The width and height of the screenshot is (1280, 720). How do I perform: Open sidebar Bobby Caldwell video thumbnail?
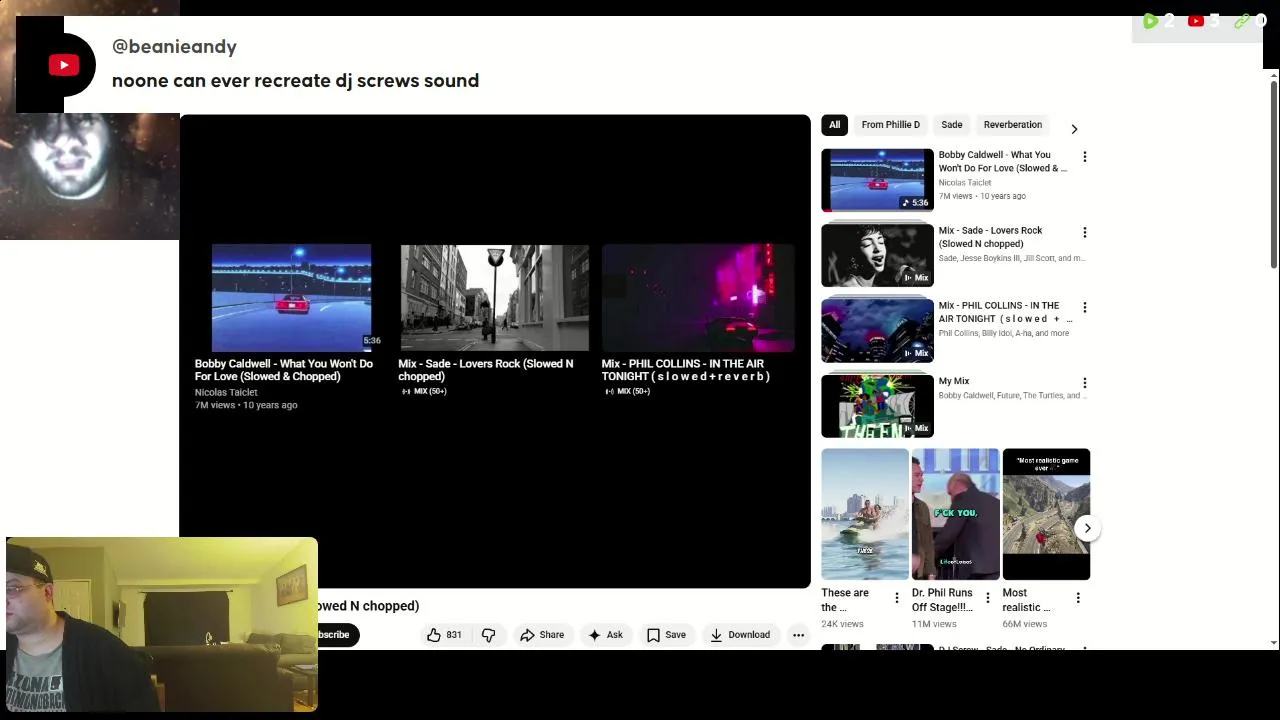(877, 180)
